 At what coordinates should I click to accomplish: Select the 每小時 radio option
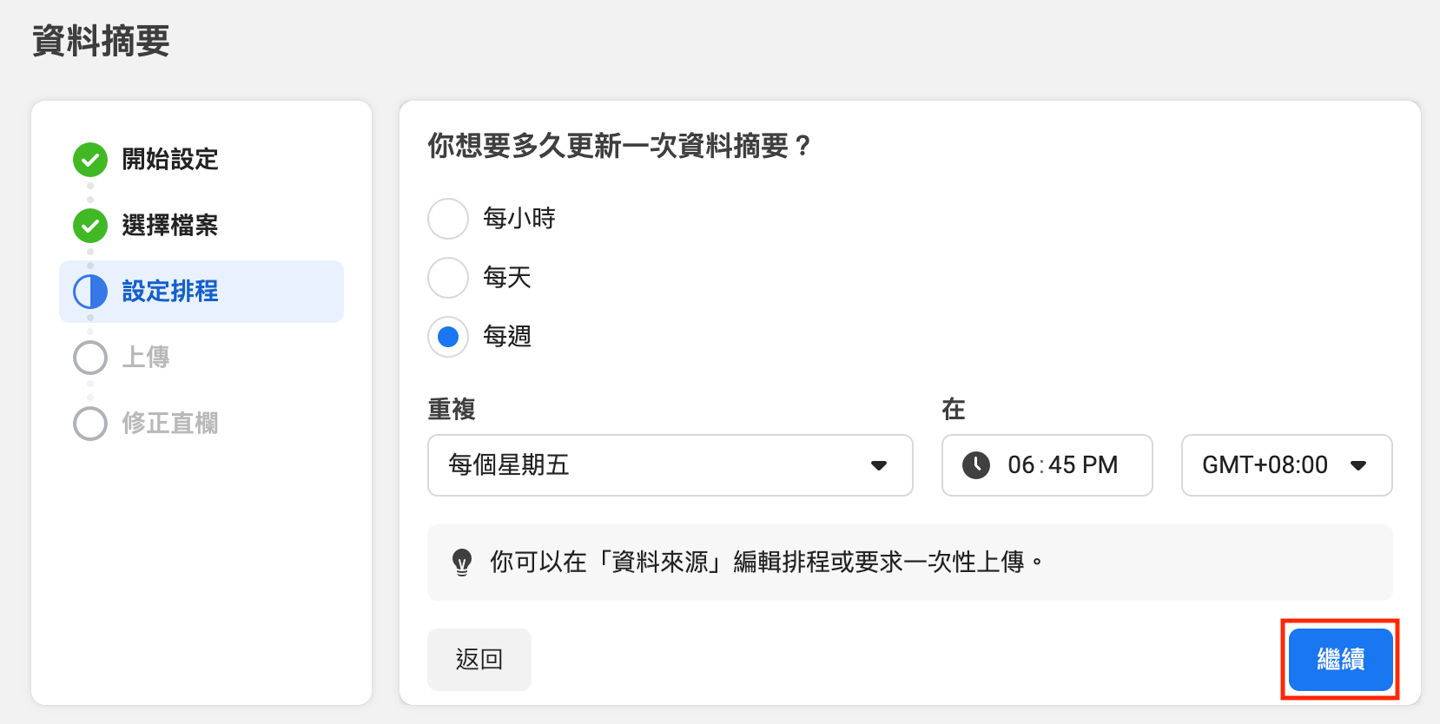click(x=448, y=219)
